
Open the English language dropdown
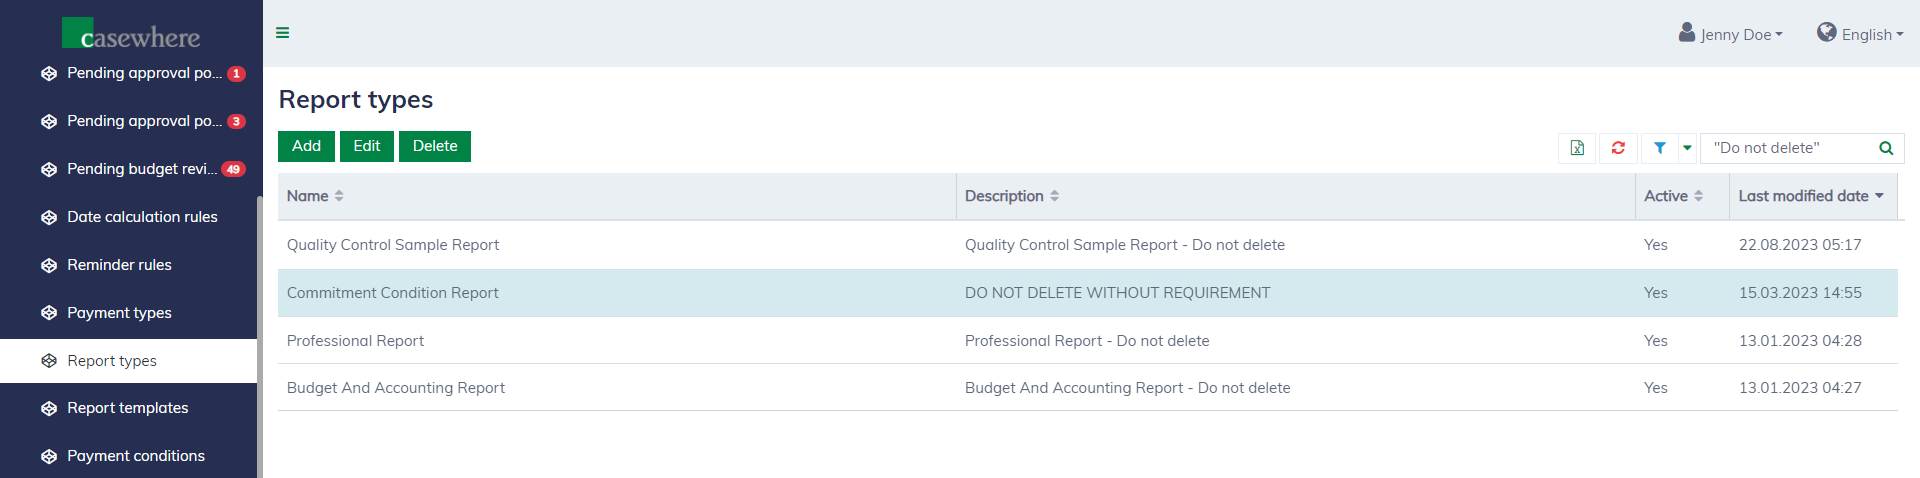pos(1860,34)
